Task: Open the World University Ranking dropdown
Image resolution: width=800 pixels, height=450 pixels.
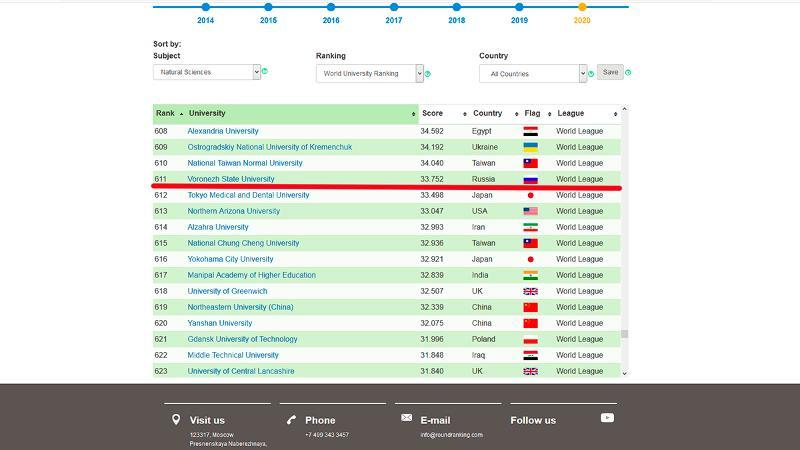Action: [x=369, y=74]
